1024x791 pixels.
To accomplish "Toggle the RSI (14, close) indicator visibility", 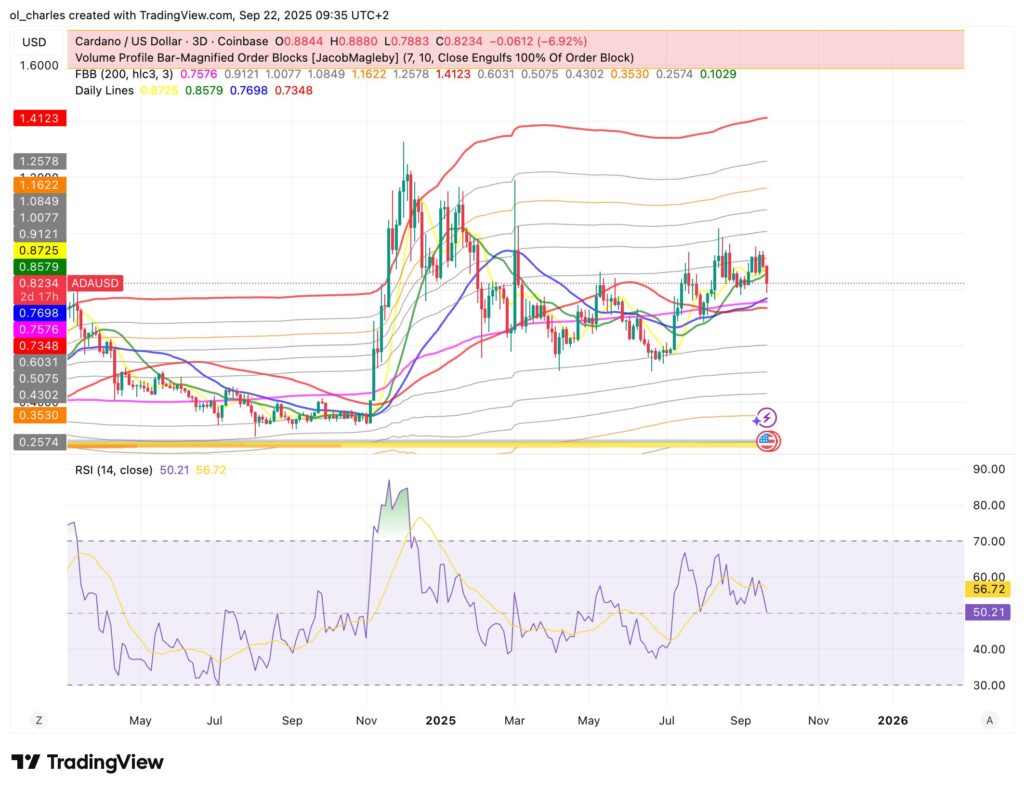I will 113,469.
